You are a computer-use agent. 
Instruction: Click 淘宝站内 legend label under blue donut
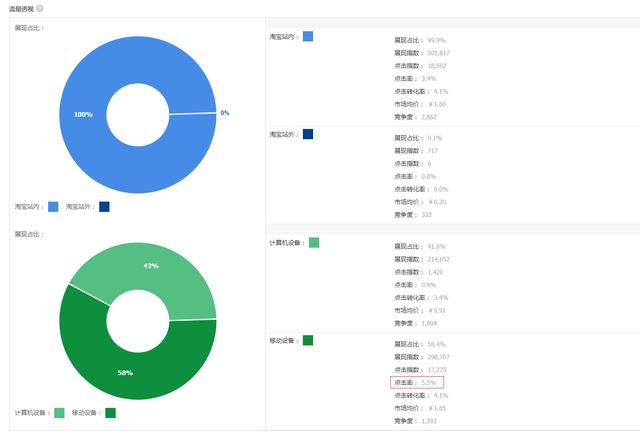(29, 207)
